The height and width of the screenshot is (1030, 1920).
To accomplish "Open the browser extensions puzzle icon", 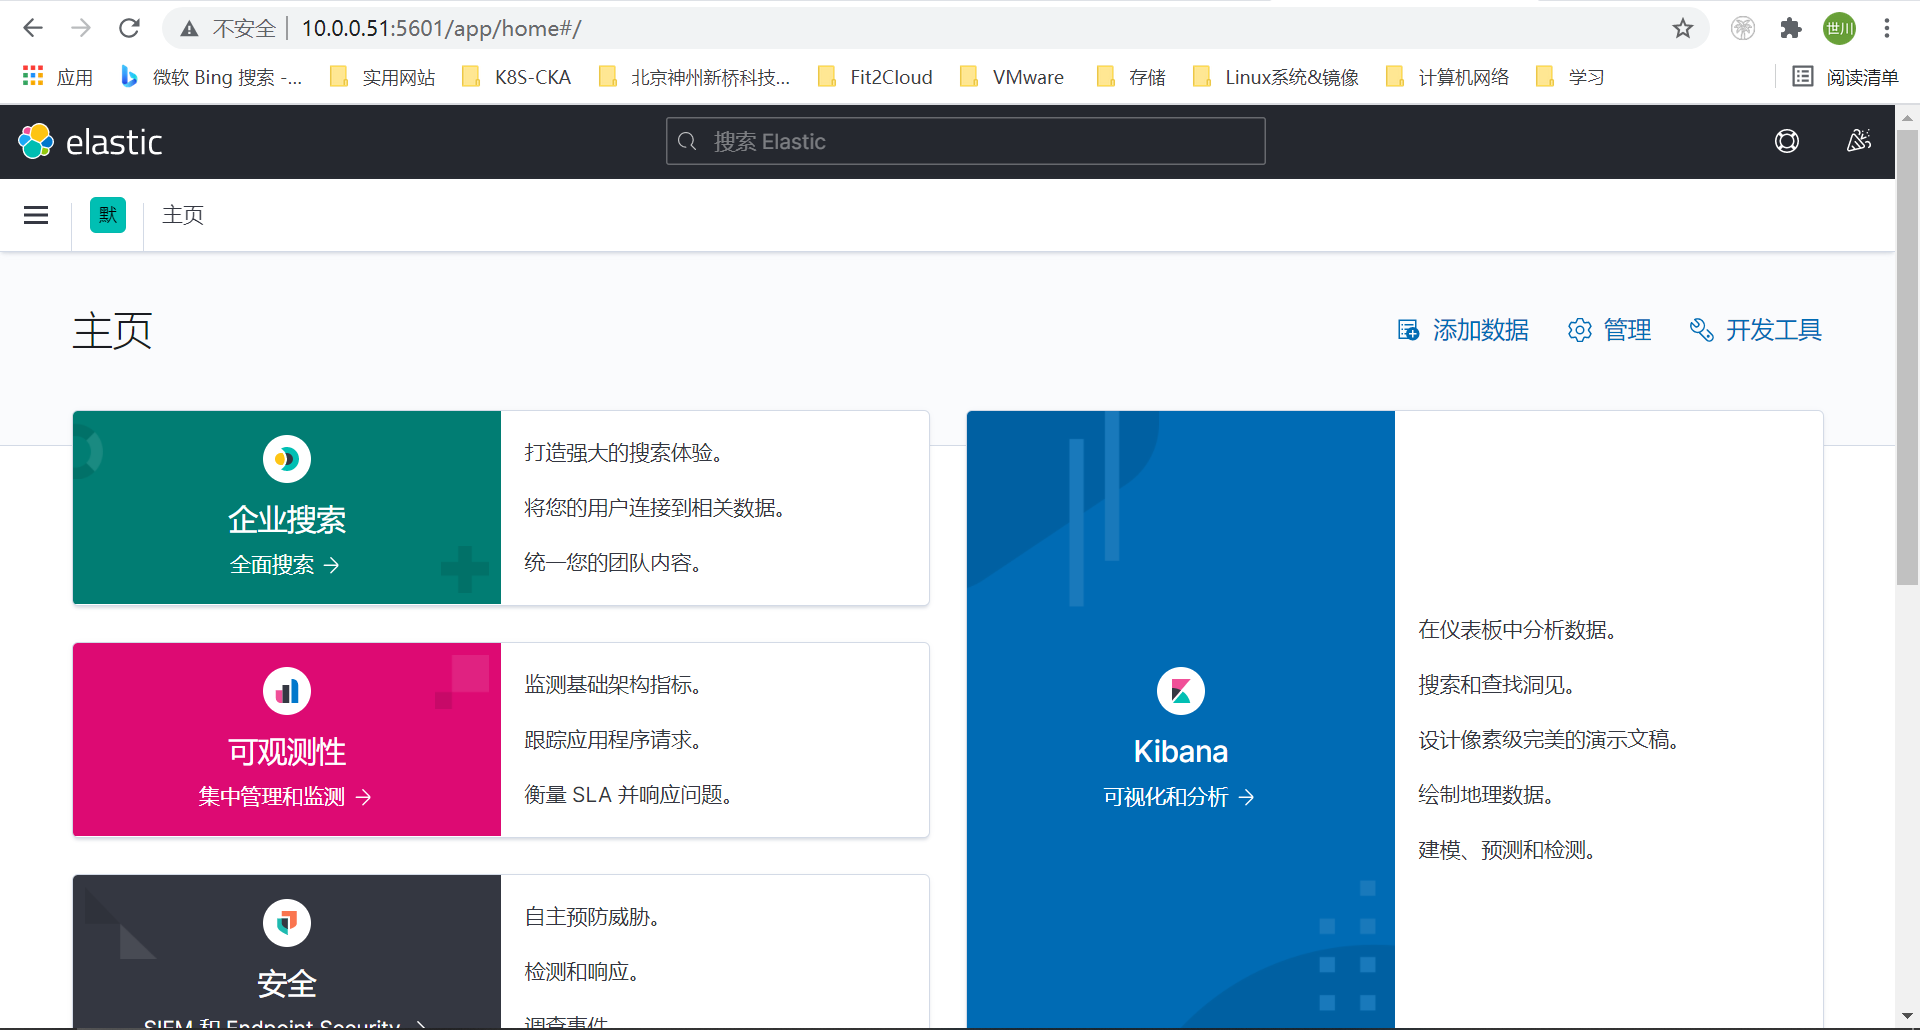I will [1791, 28].
